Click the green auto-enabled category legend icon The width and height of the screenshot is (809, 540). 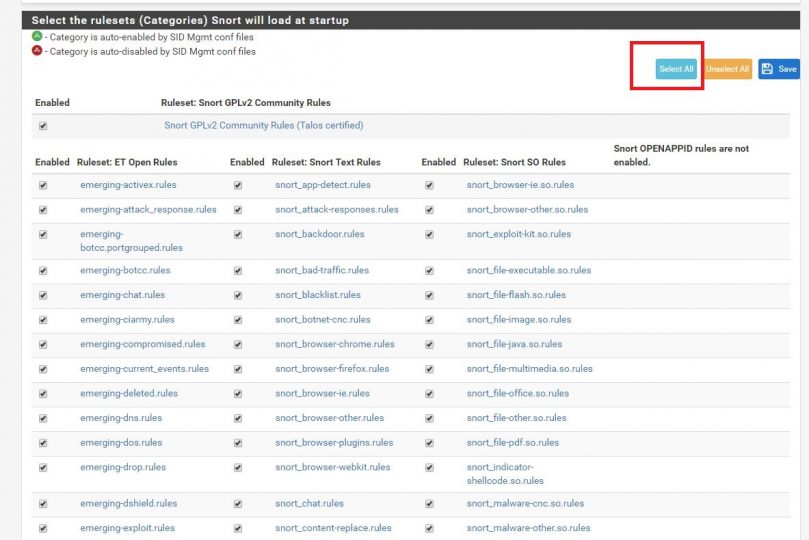pyautogui.click(x=37, y=36)
